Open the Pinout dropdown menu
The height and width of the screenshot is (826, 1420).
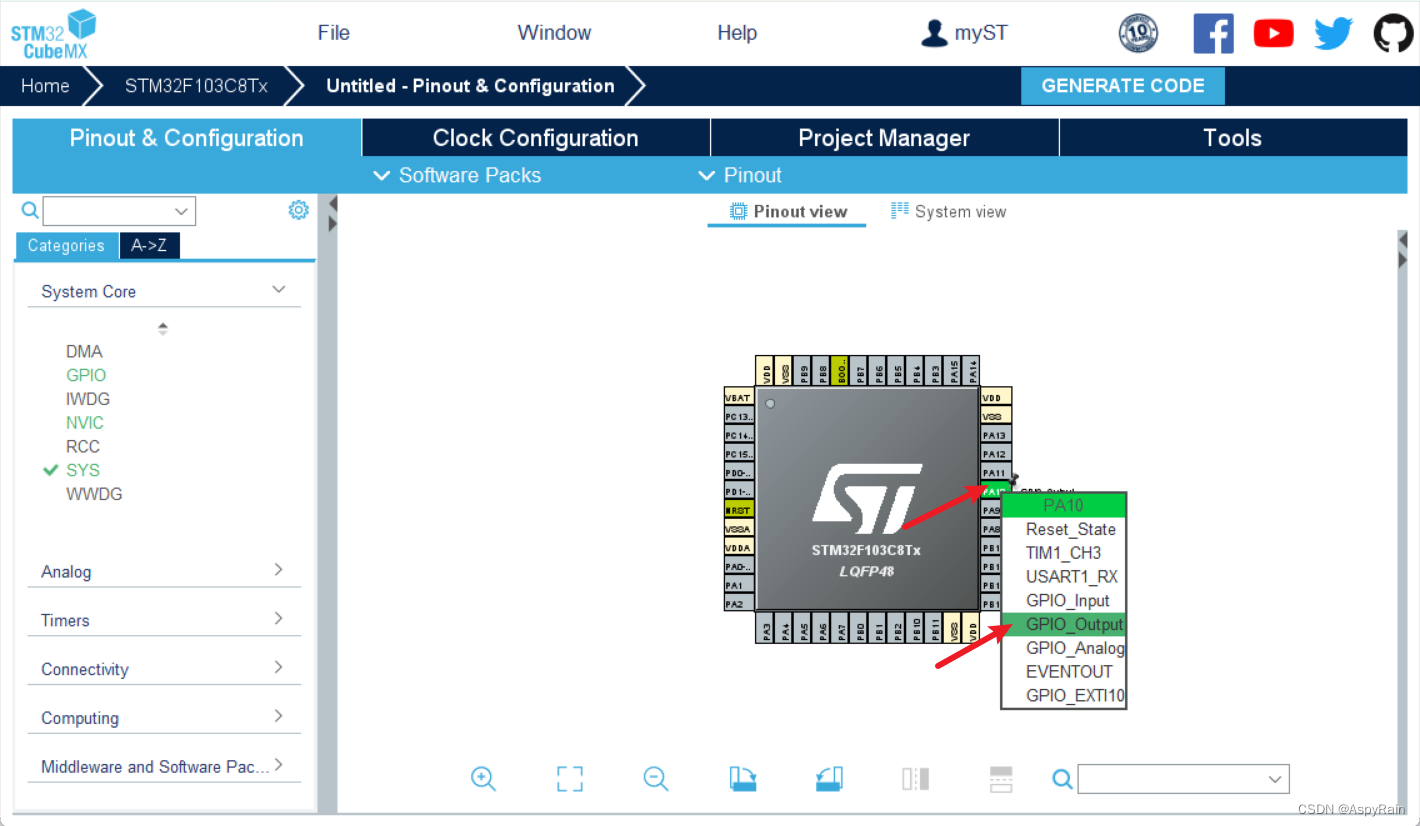[x=739, y=175]
